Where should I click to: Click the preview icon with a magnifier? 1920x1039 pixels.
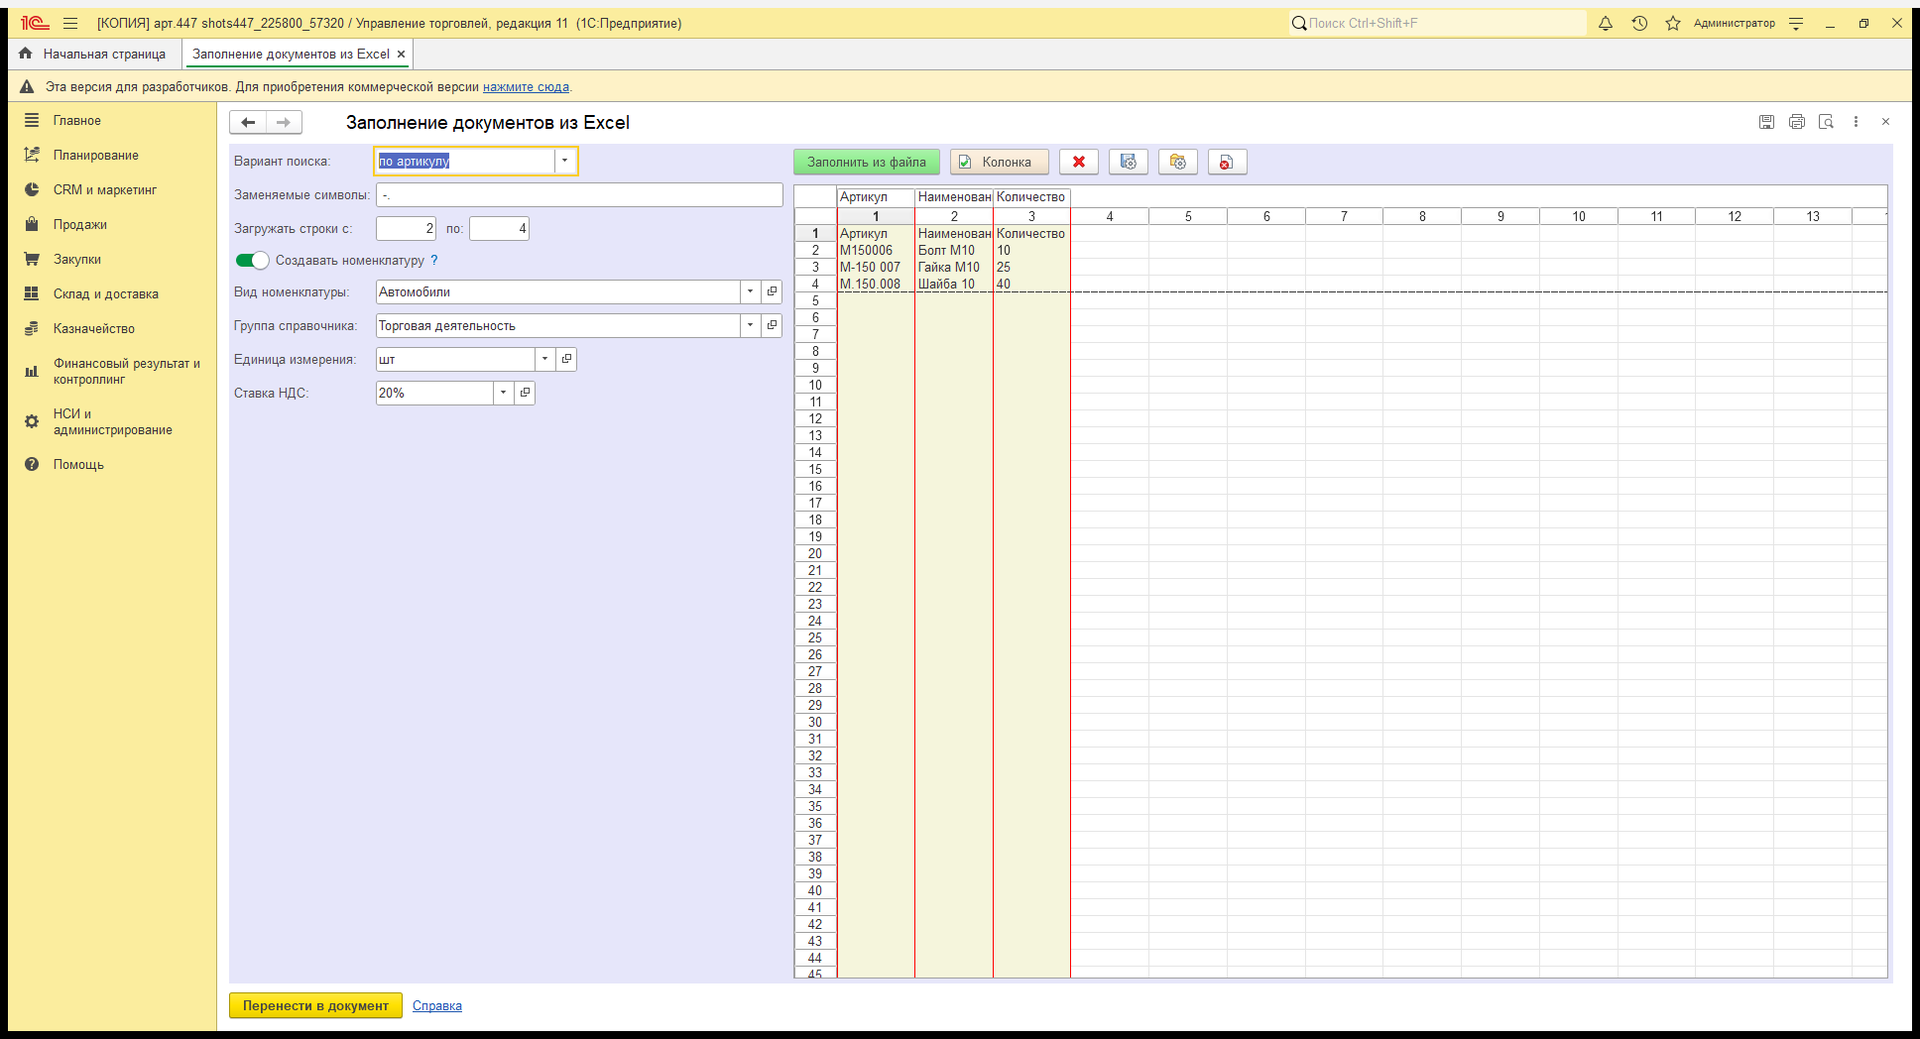1826,122
